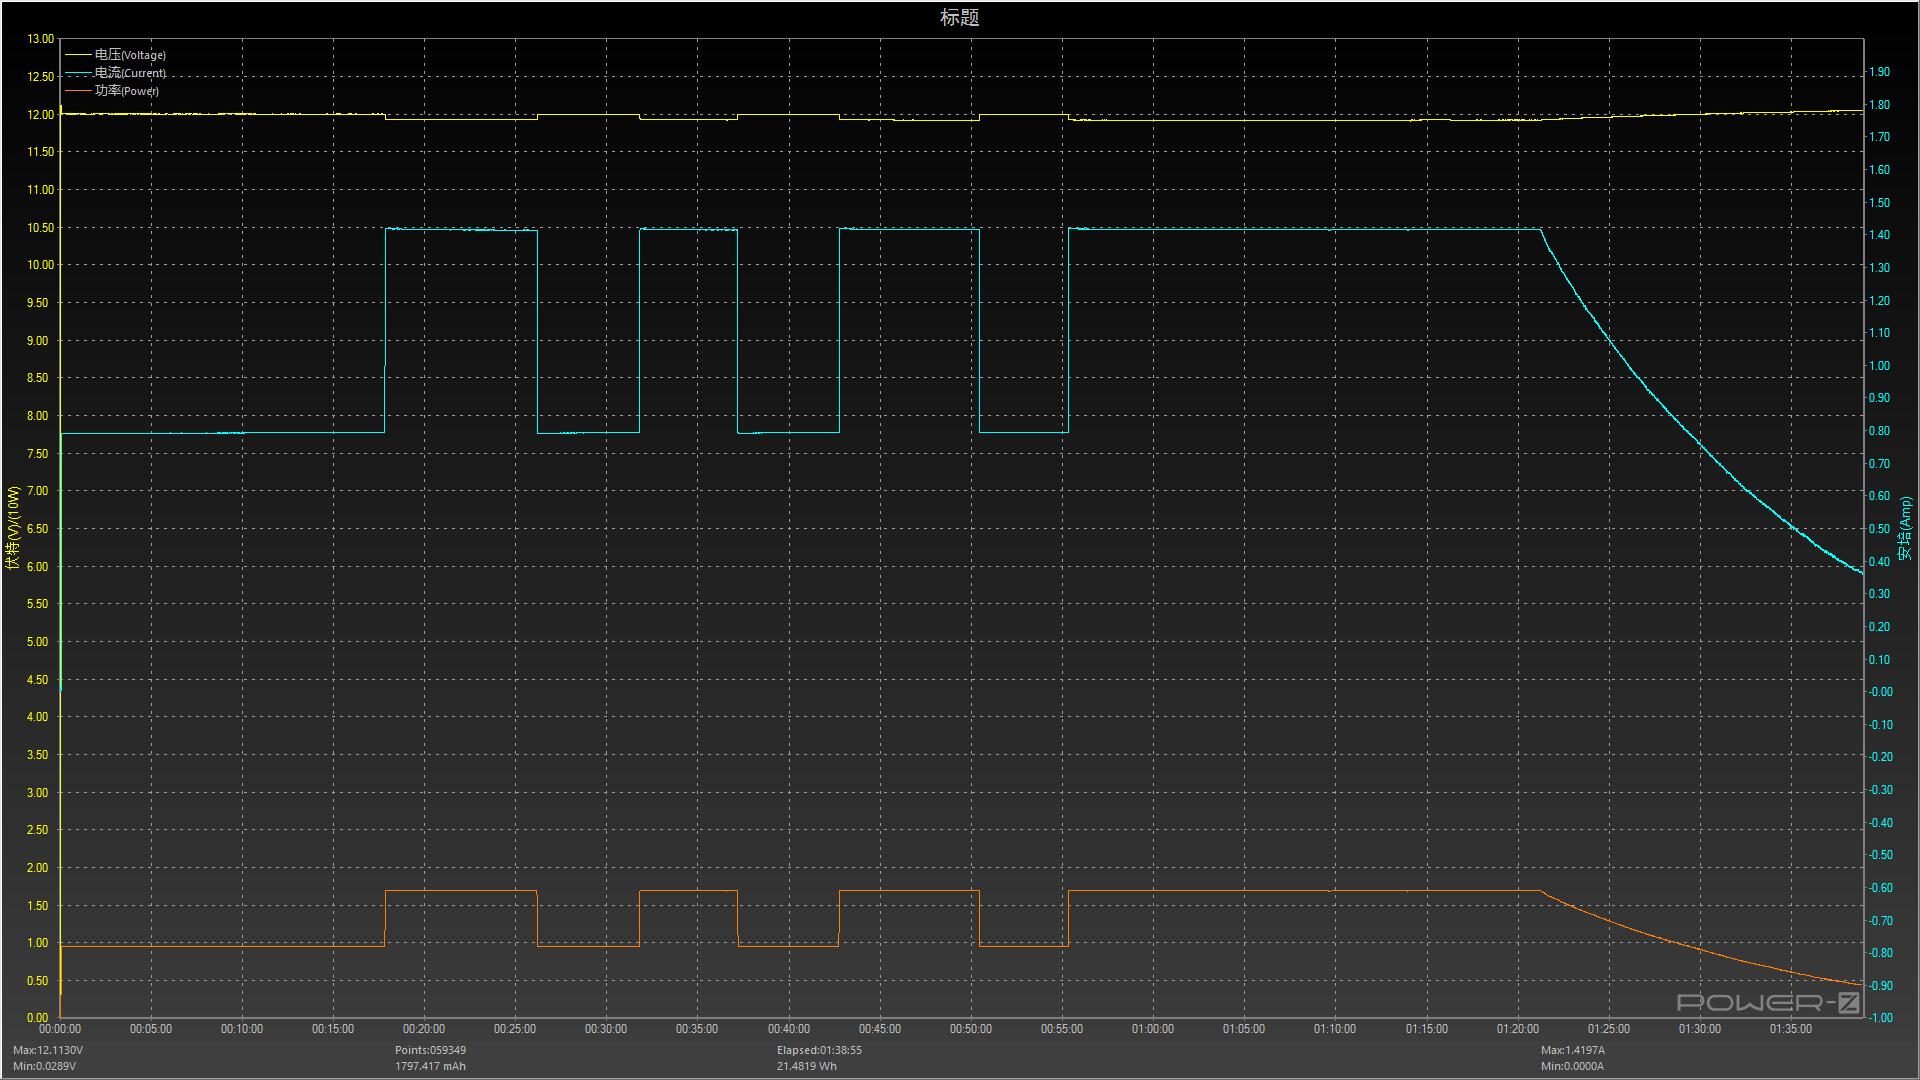Viewport: 1920px width, 1080px height.
Task: Click the cyan Current legend line
Action: click(x=78, y=74)
